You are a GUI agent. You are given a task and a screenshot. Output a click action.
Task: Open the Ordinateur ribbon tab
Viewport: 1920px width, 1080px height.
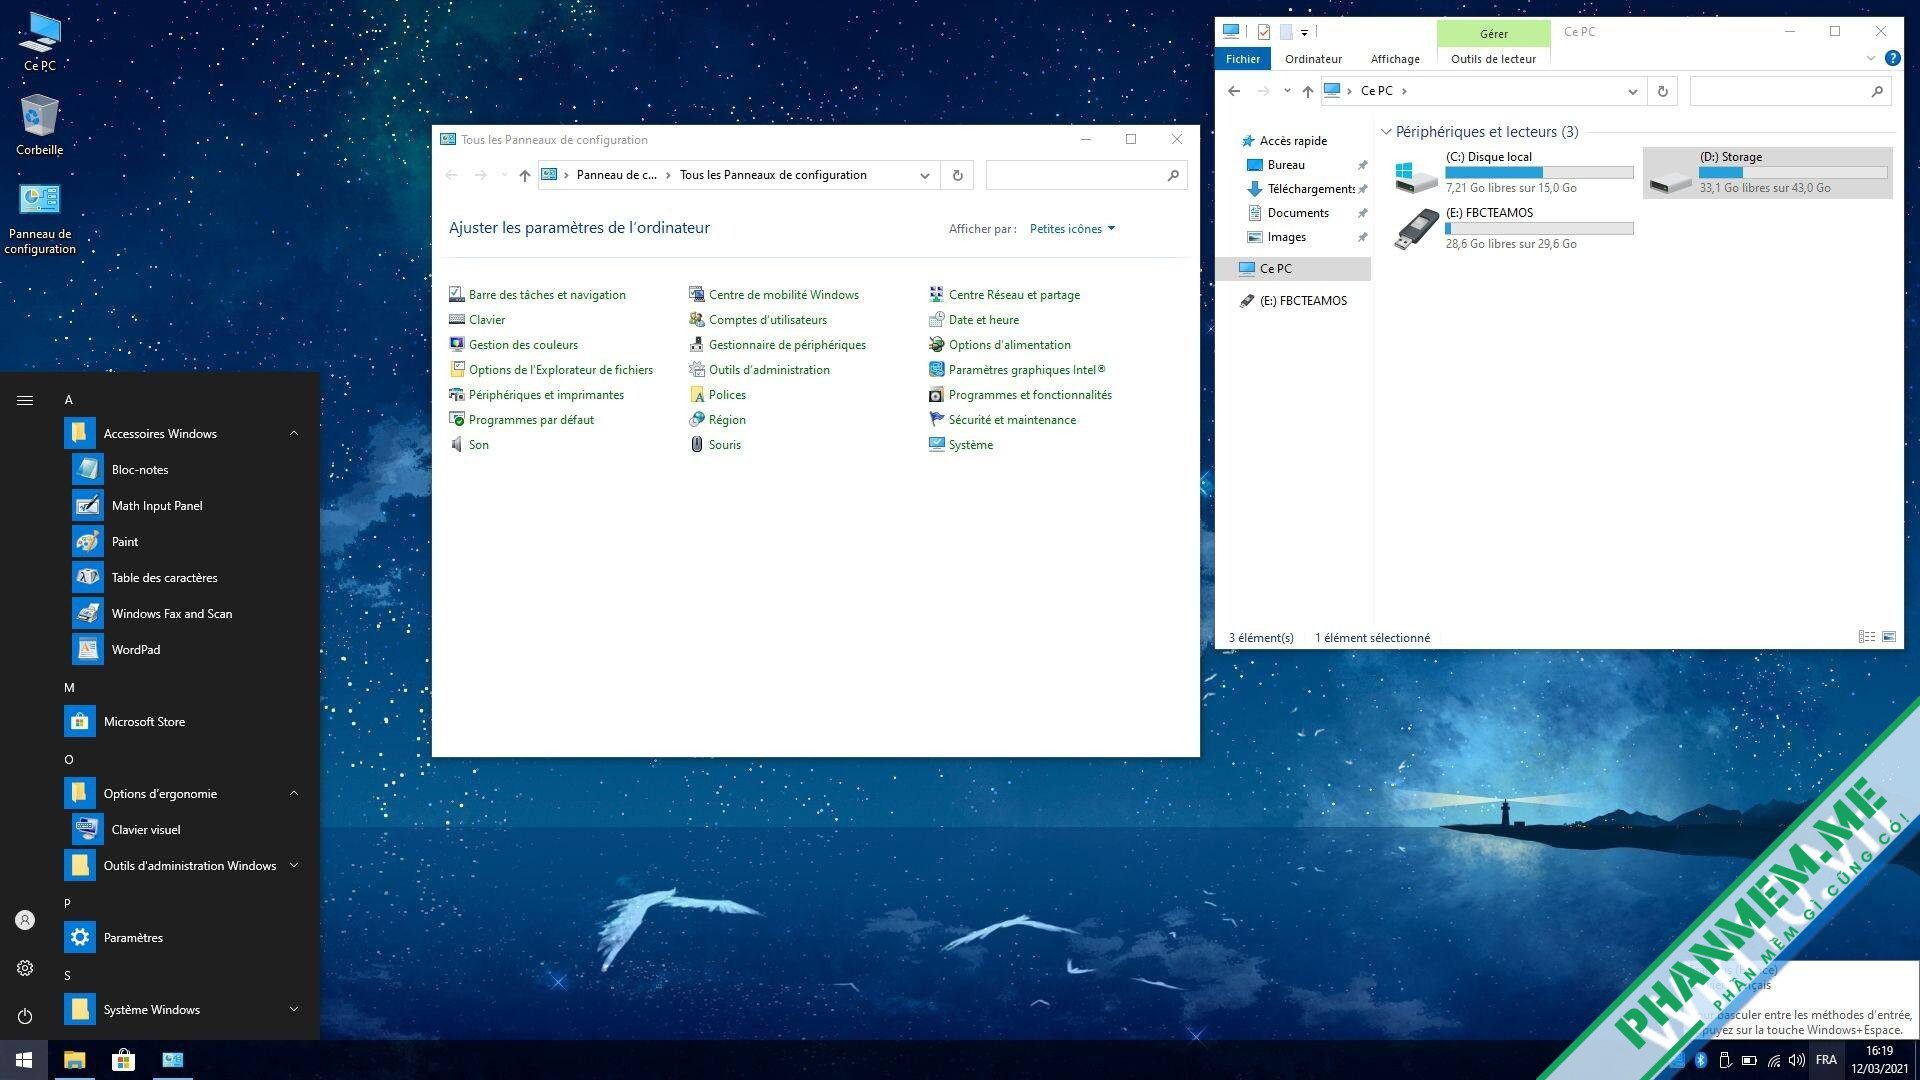[x=1313, y=59]
